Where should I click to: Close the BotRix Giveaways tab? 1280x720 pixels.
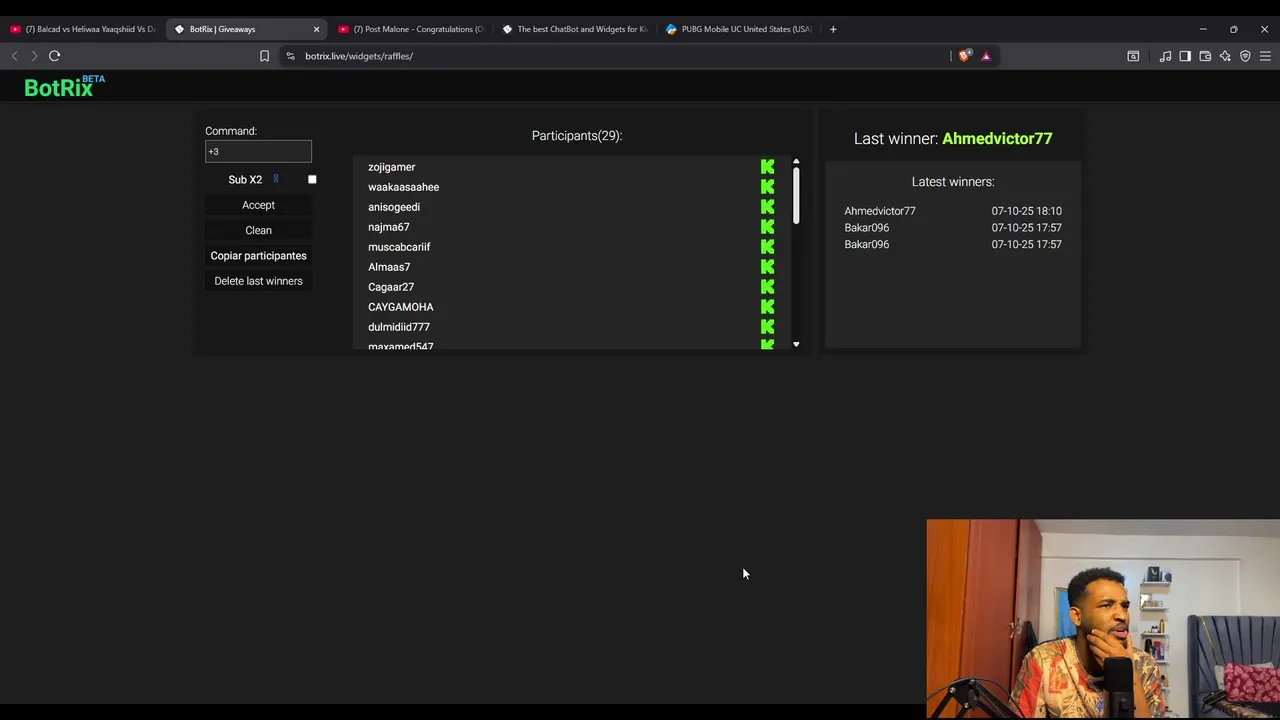pyautogui.click(x=316, y=29)
